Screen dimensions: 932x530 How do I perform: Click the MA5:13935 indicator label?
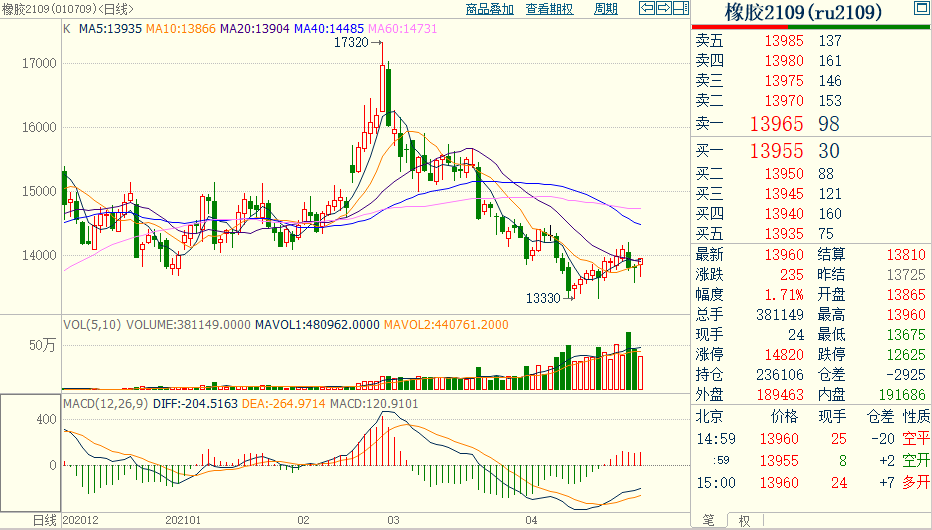(x=111, y=29)
